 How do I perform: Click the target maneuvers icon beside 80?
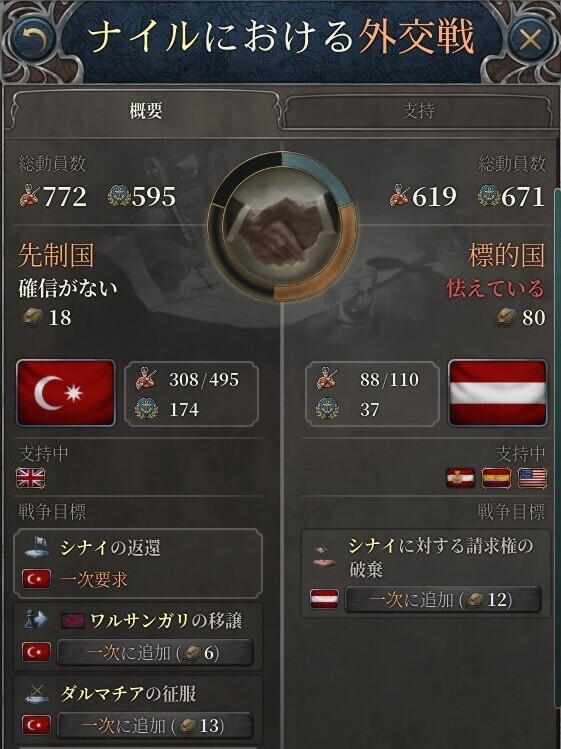point(506,317)
